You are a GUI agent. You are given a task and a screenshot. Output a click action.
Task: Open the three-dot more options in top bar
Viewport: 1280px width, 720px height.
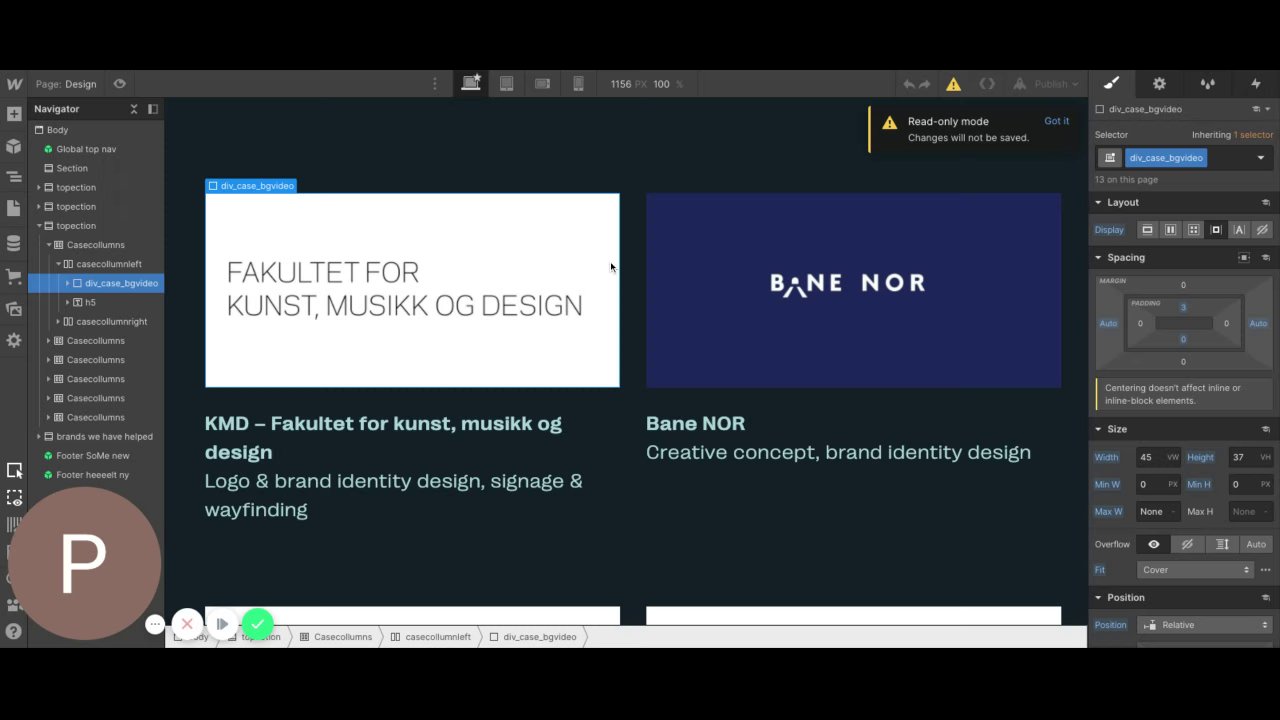(434, 84)
